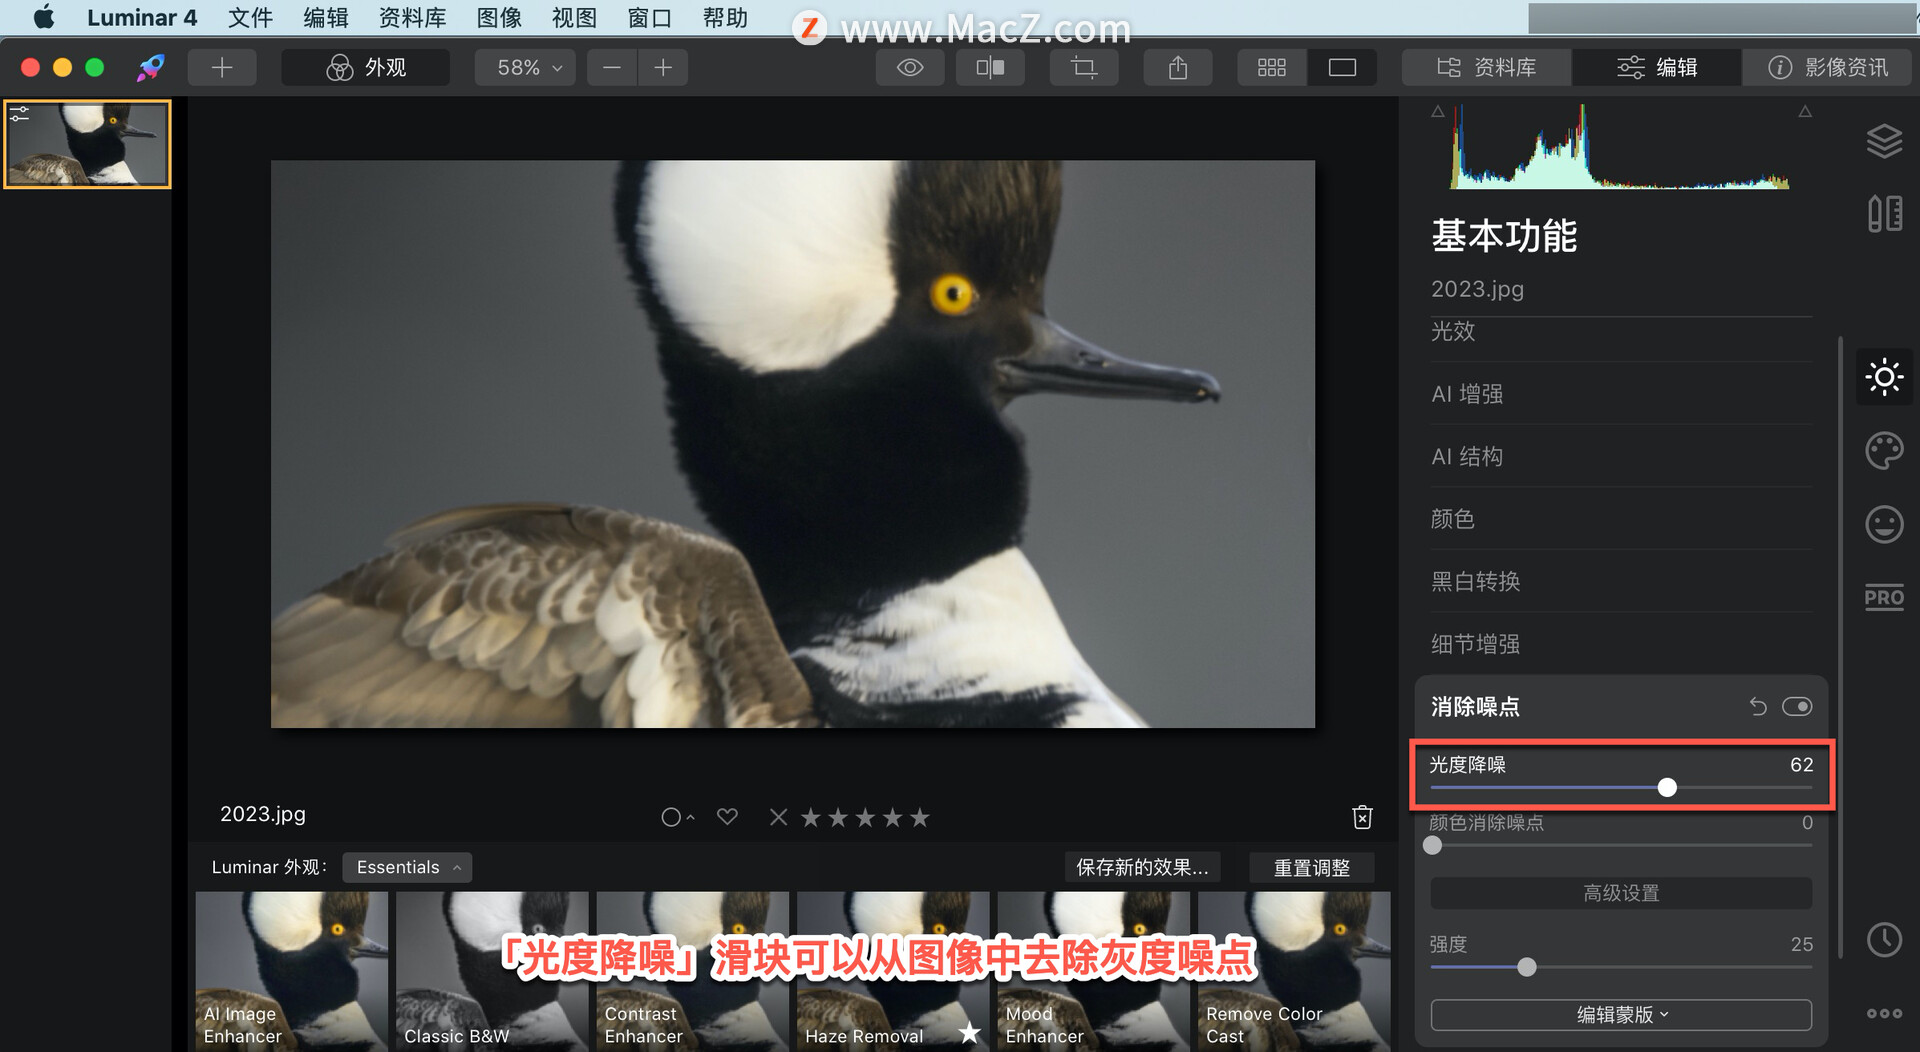Click the share/export icon in toolbar
1920x1052 pixels.
[1177, 67]
